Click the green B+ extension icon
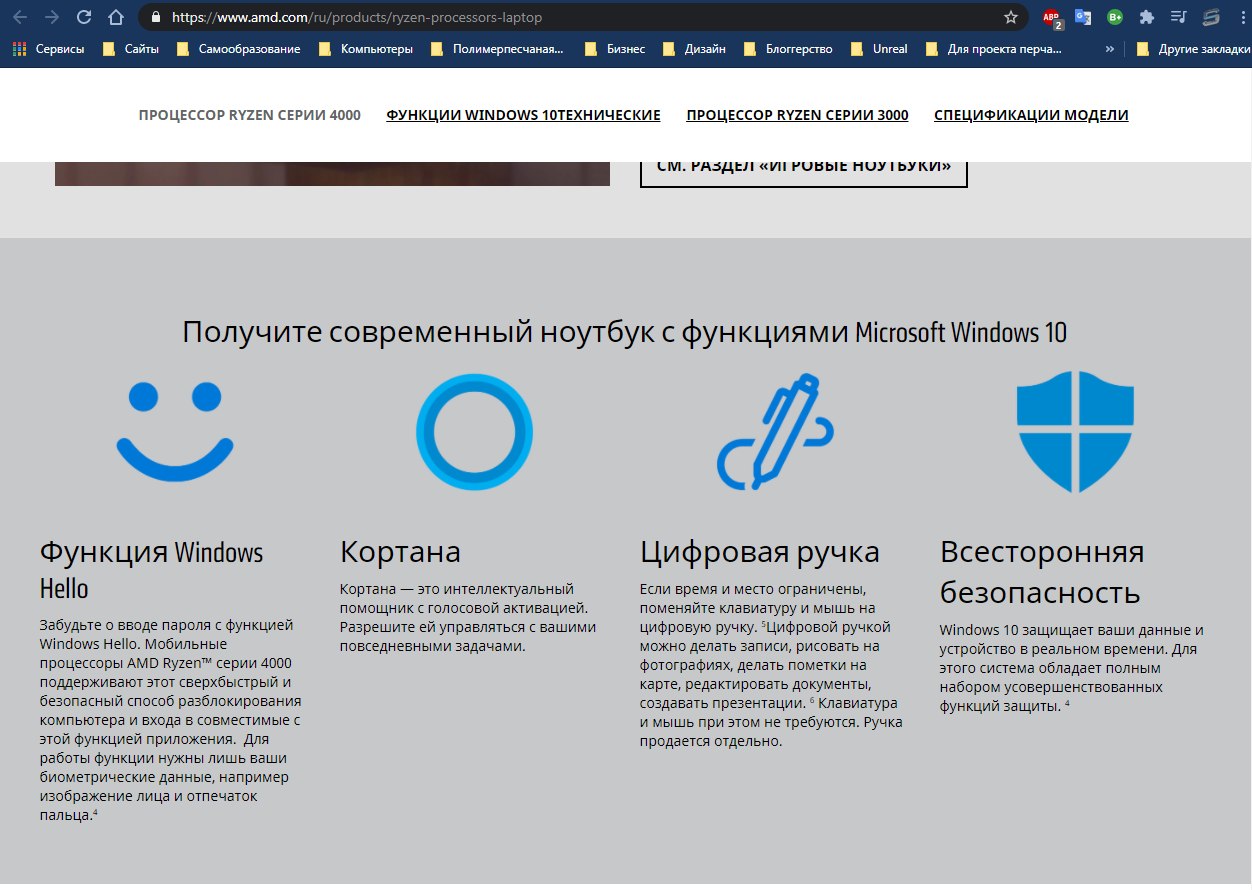Viewport: 1252px width, 890px height. click(1115, 17)
